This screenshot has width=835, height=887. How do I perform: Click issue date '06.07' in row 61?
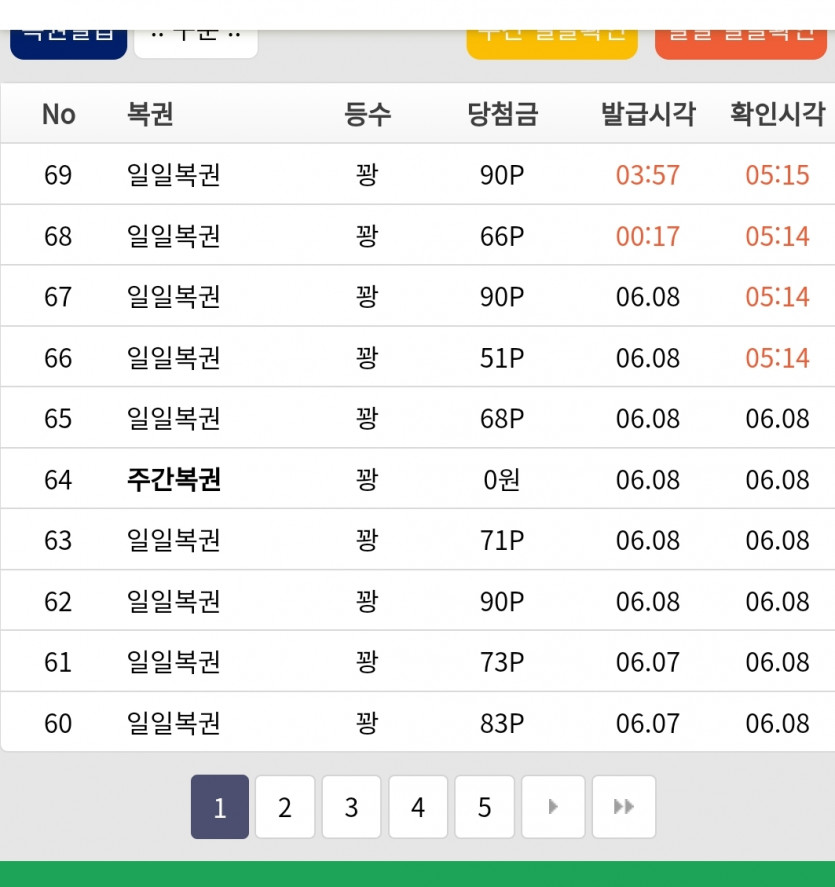click(x=648, y=662)
